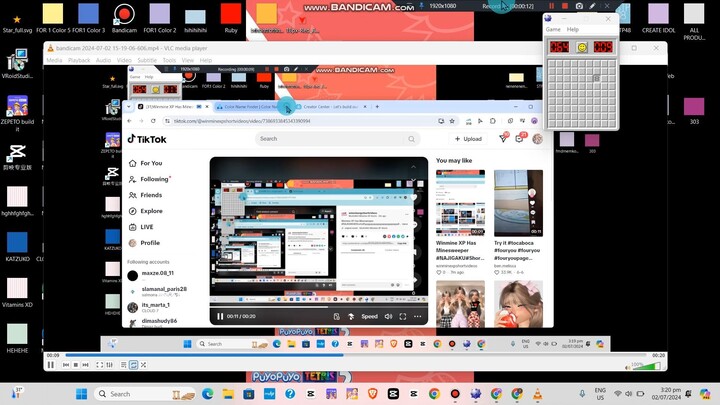Open the Minesweeper Help menu

573,29
